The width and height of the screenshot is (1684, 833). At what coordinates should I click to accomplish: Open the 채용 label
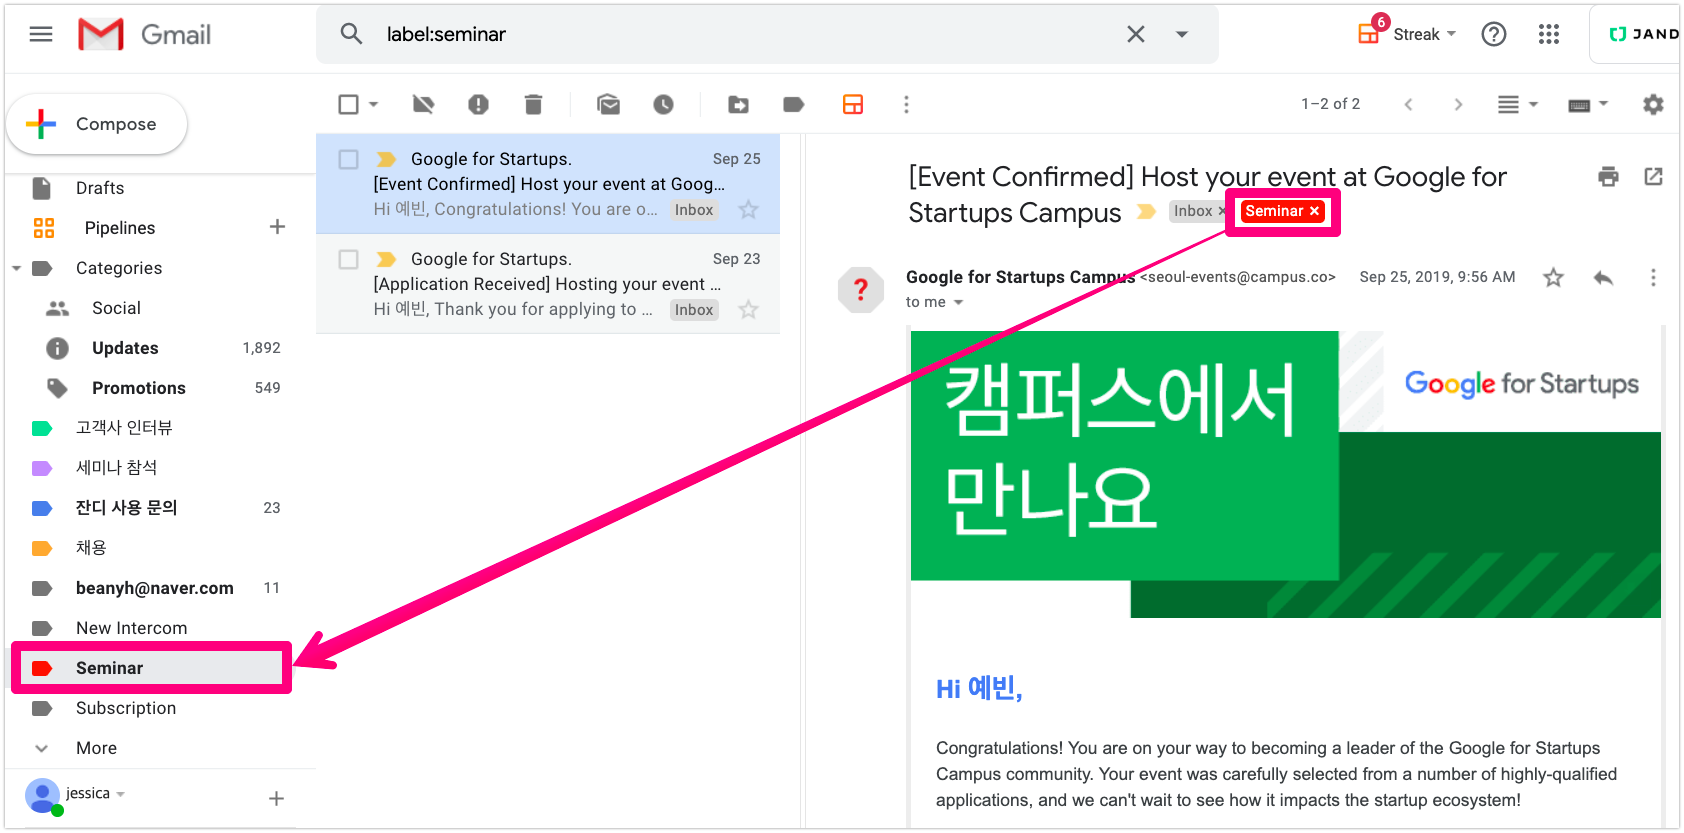91,548
